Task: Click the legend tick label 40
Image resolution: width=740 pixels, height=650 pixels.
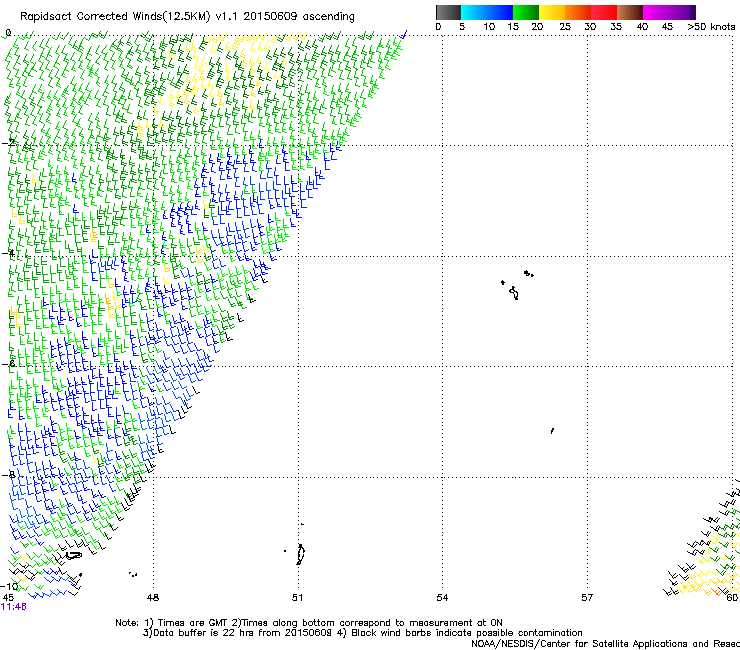Action: [642, 27]
